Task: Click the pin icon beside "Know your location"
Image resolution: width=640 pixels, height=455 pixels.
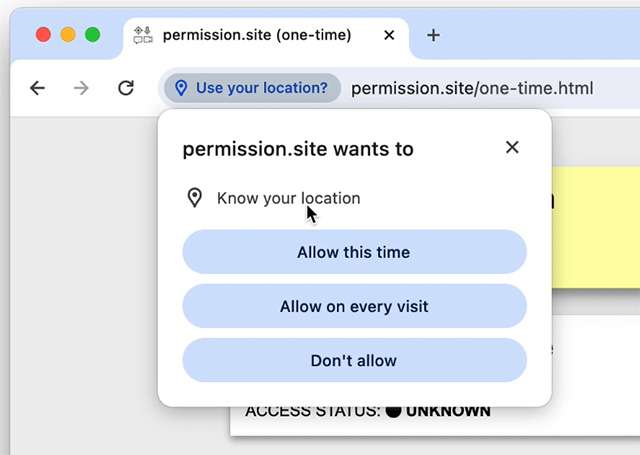Action: click(195, 198)
